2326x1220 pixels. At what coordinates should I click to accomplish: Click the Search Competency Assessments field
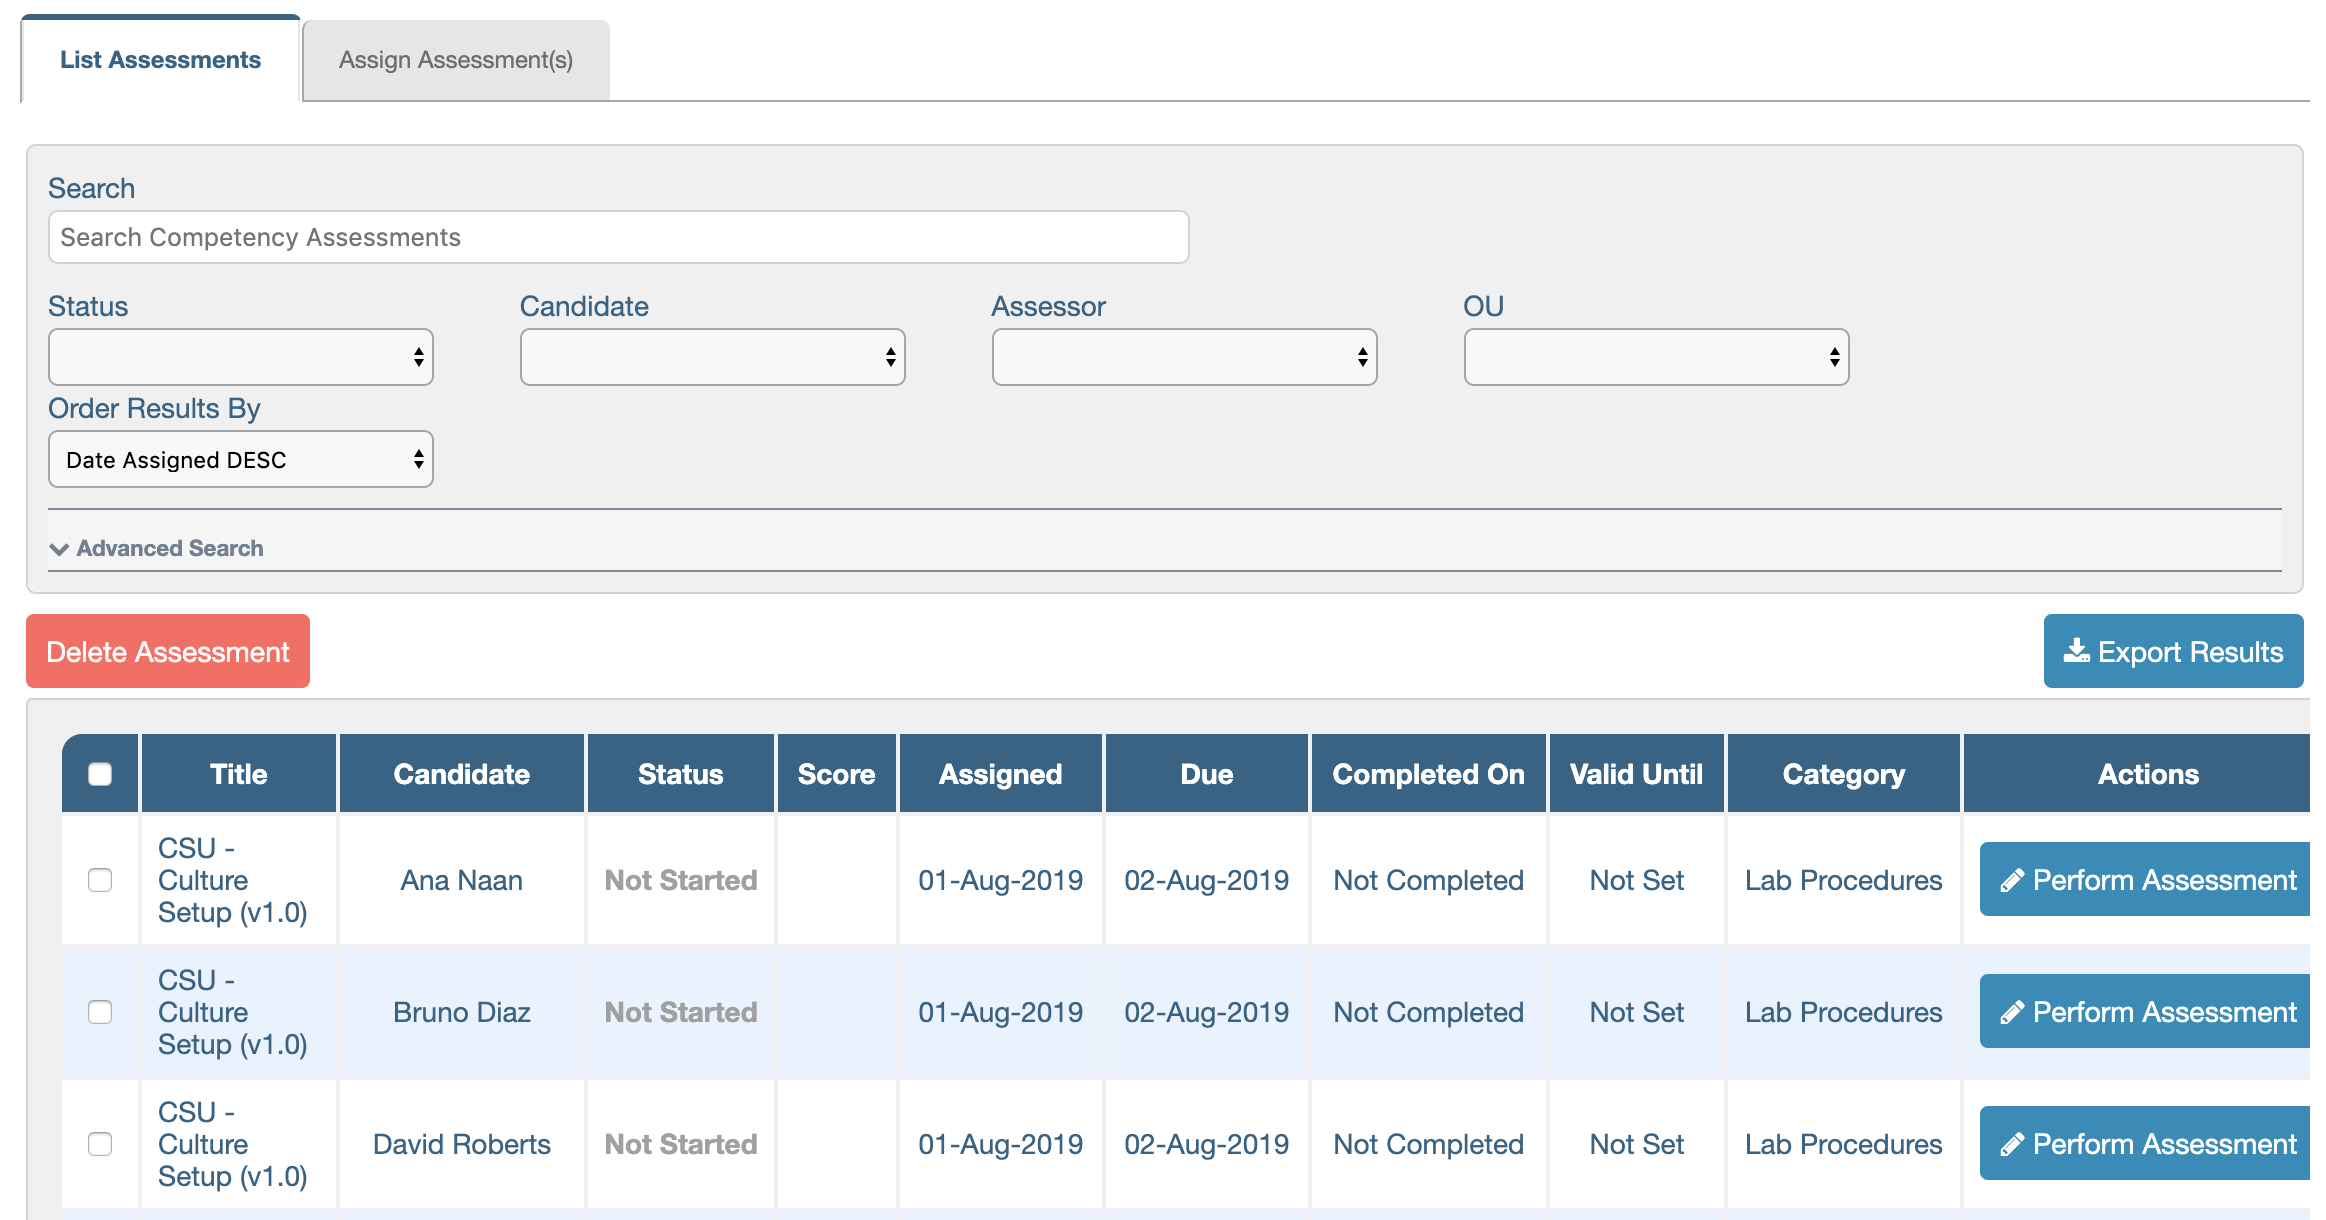coord(618,237)
